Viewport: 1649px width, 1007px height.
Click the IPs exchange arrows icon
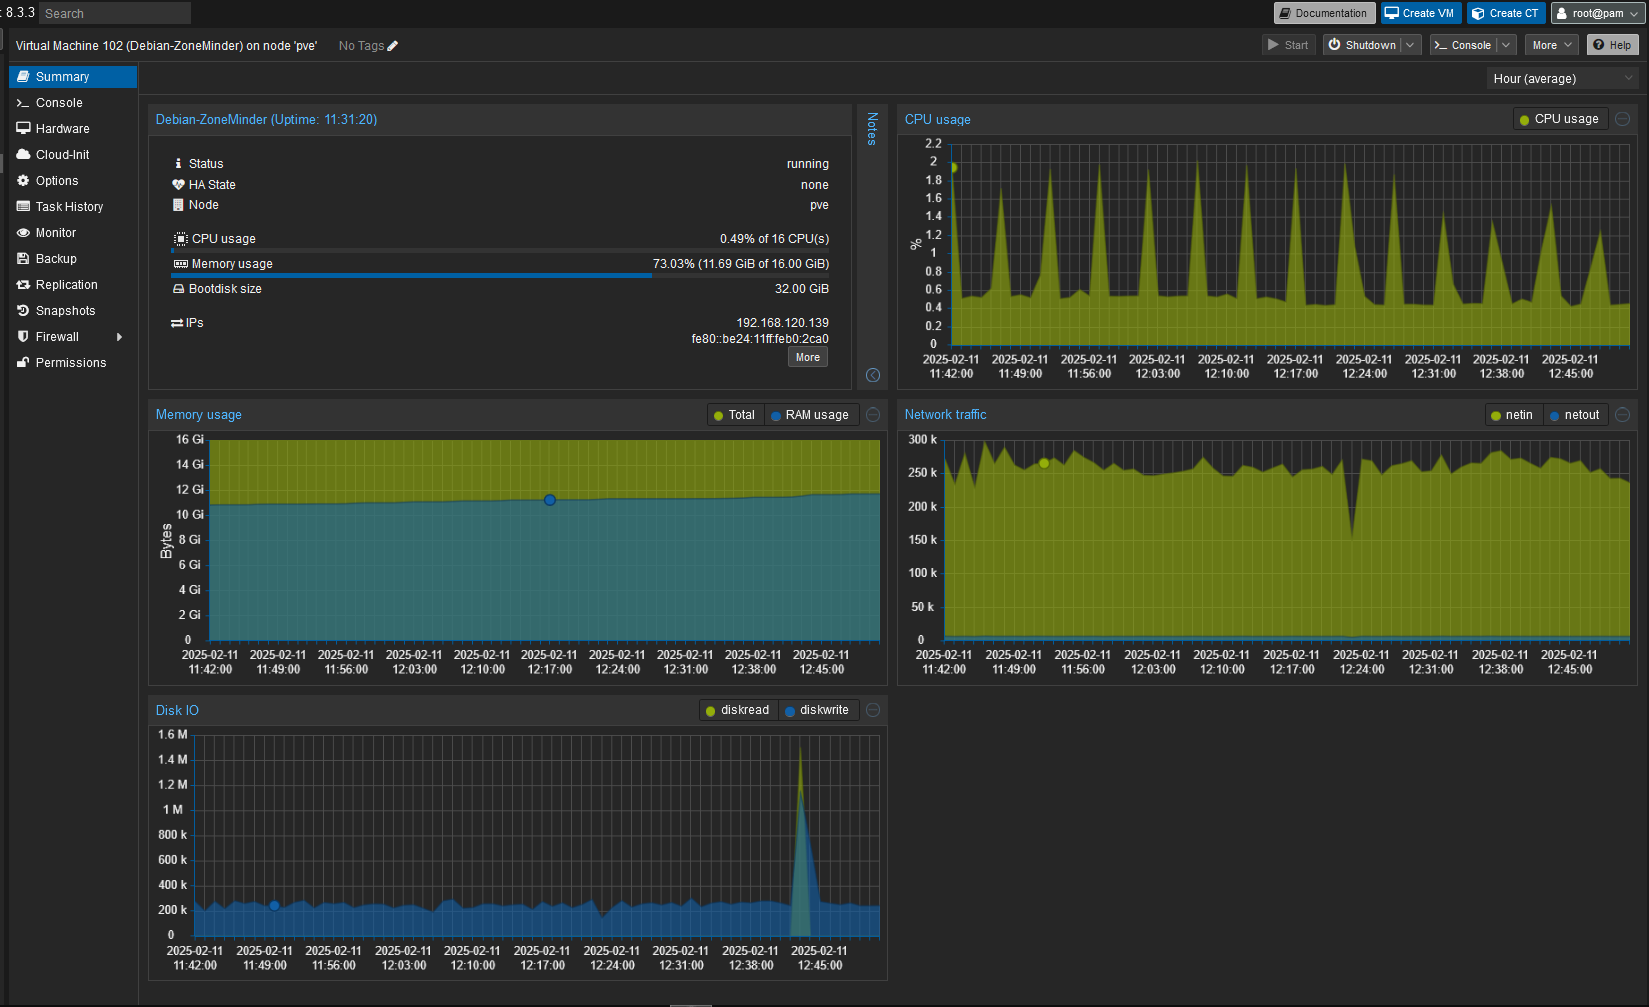178,323
